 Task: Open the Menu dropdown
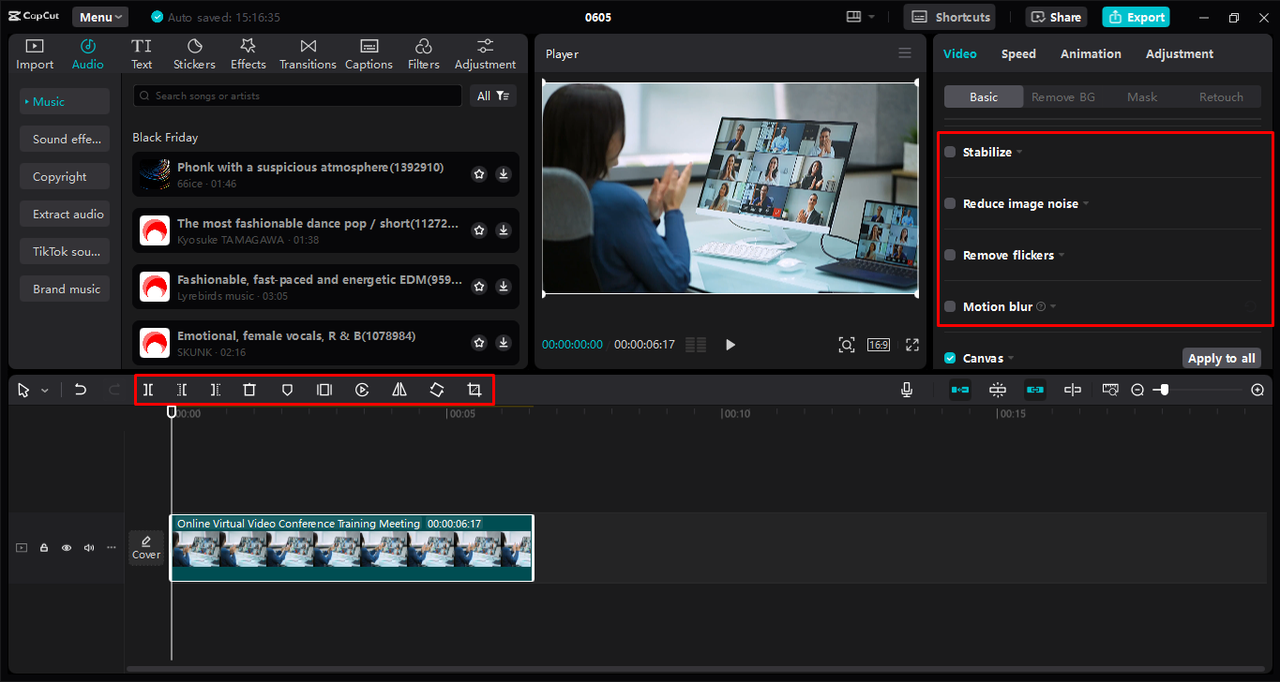tap(100, 17)
